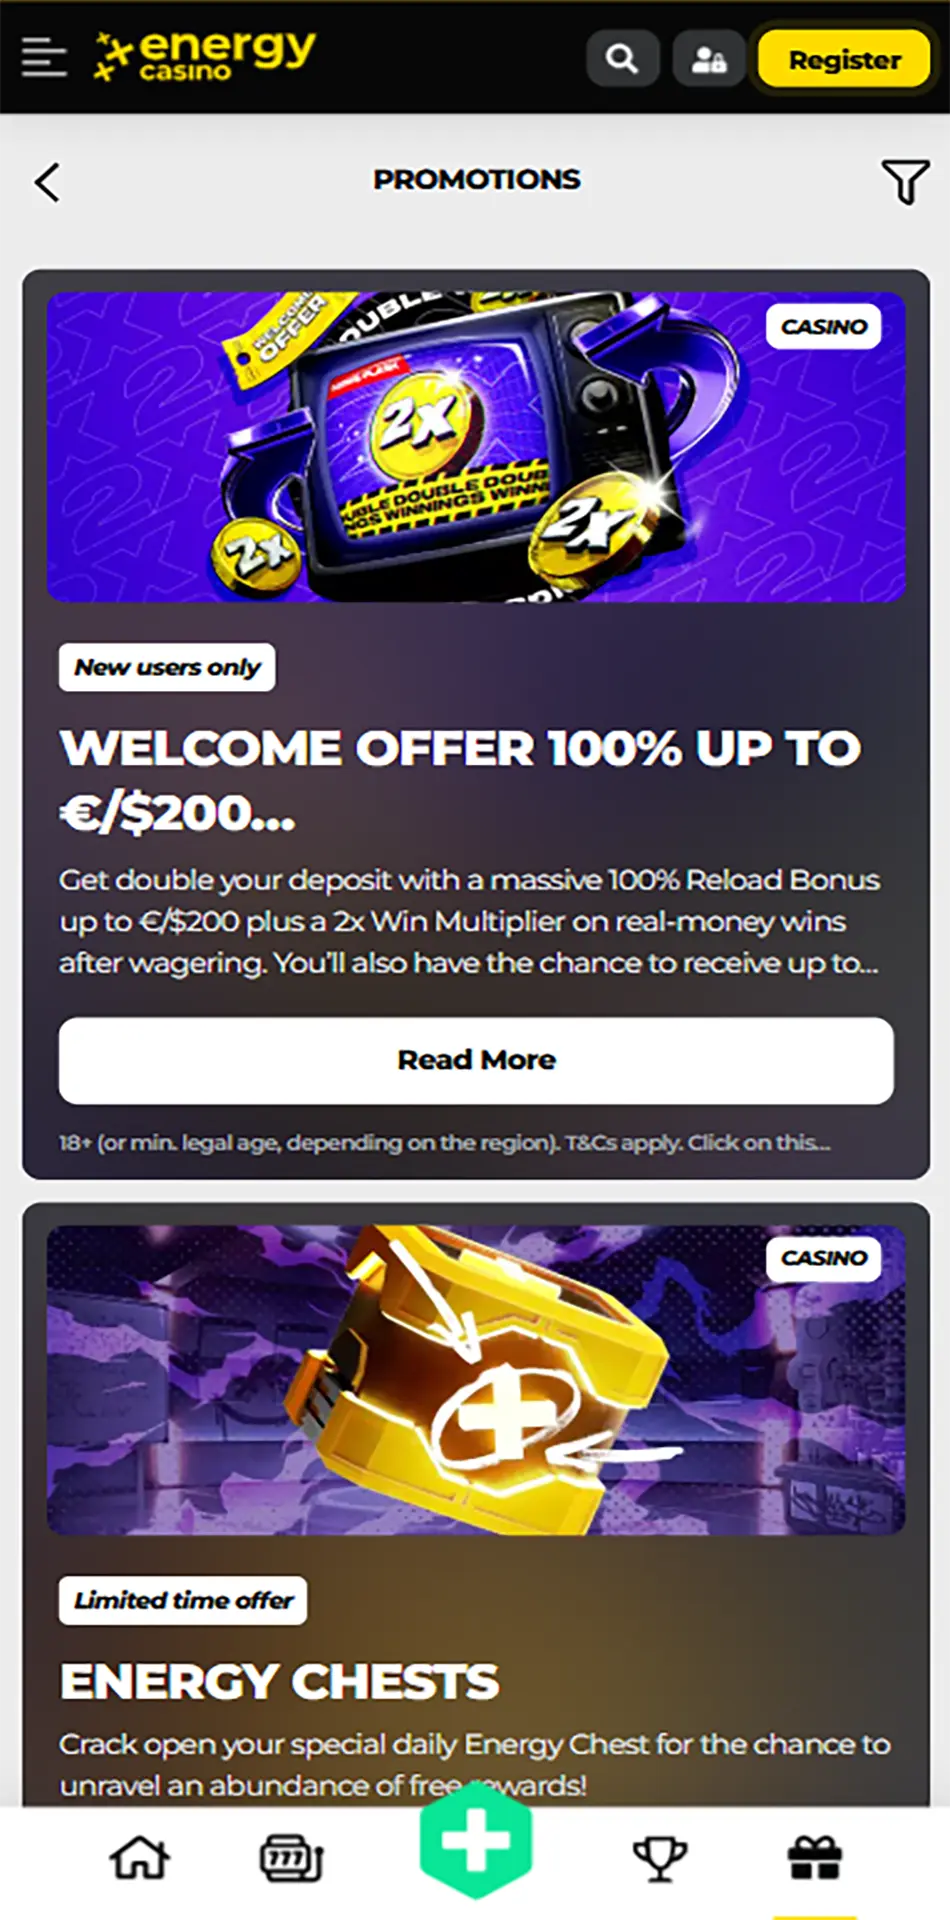Tap the 18+ T&Cs apply text
The image size is (950, 1920).
[444, 1142]
